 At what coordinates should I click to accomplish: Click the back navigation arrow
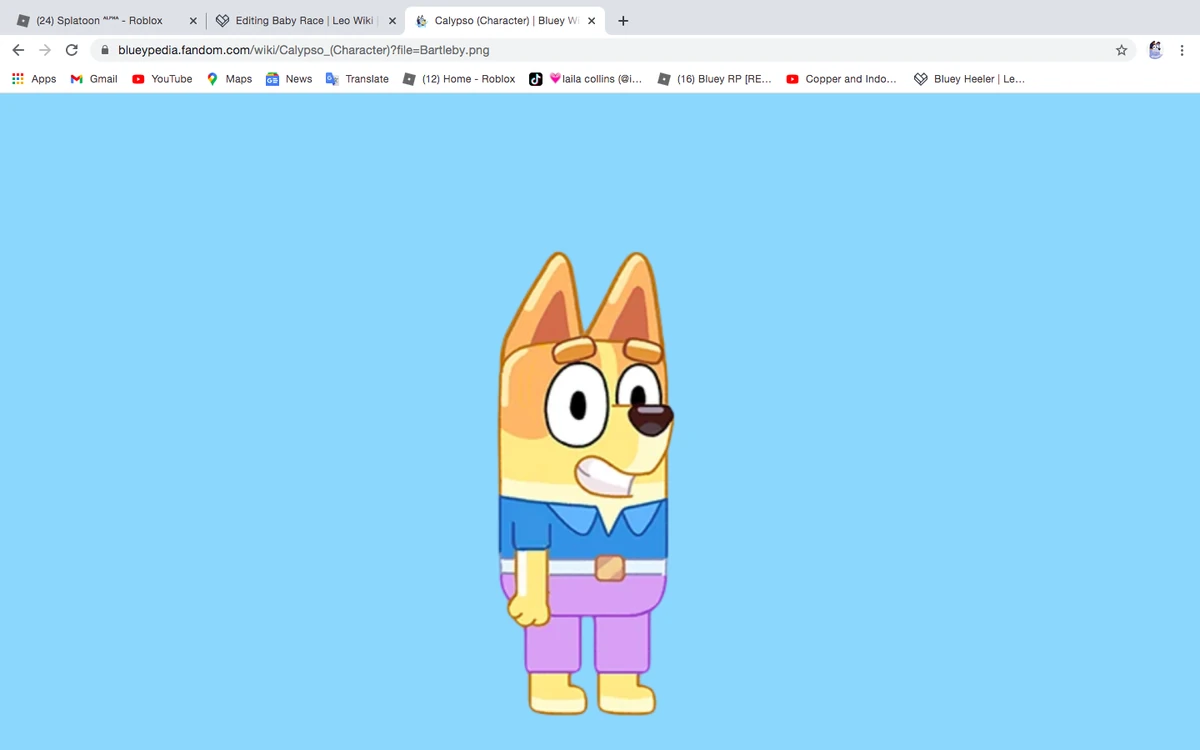17,48
